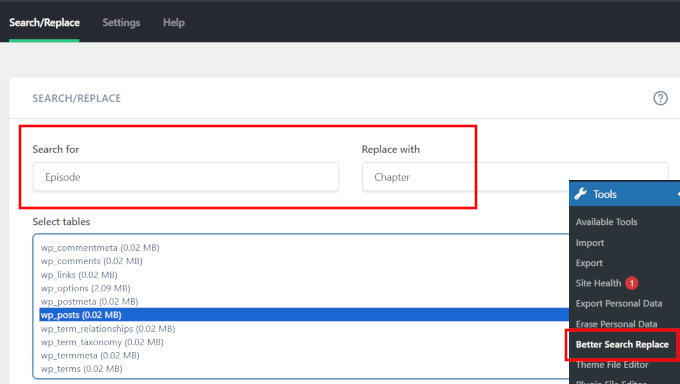The height and width of the screenshot is (384, 680).
Task: Select the wp_links table
Action: tap(79, 275)
